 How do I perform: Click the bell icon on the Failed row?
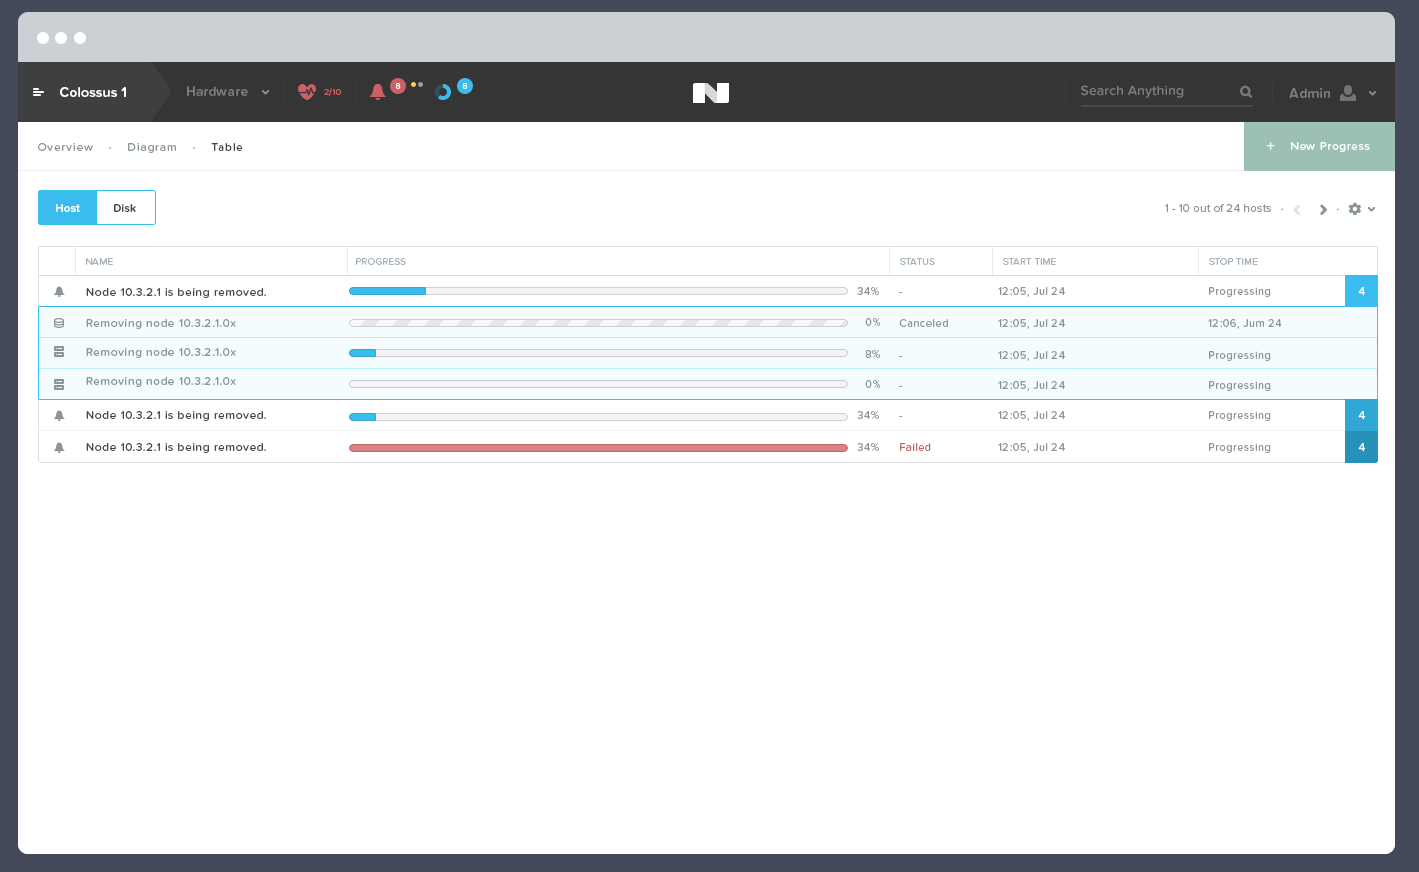point(59,447)
